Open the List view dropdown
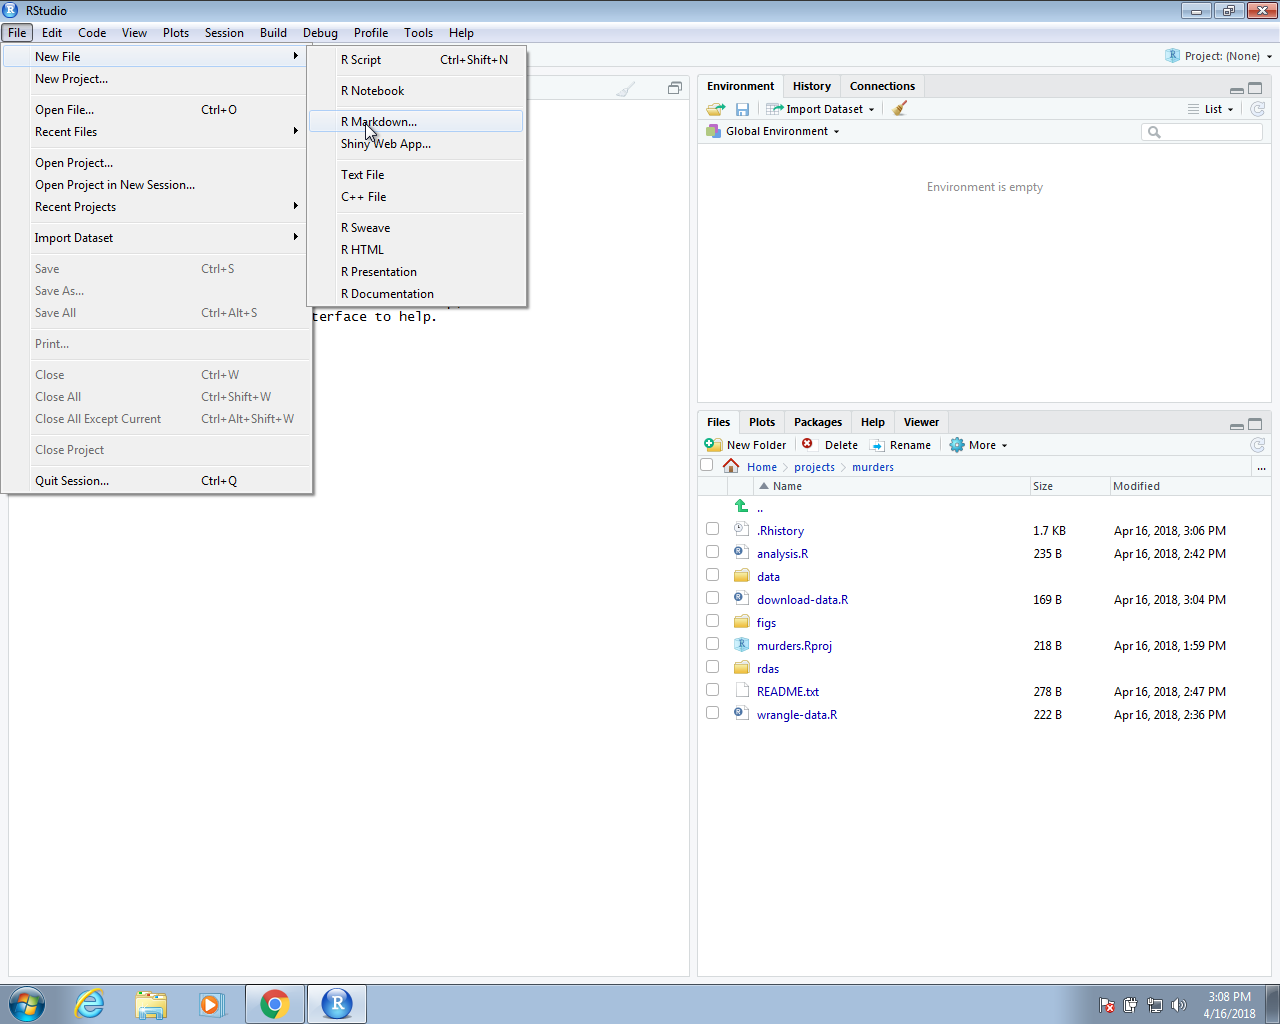Viewport: 1280px width, 1024px height. 1211,109
